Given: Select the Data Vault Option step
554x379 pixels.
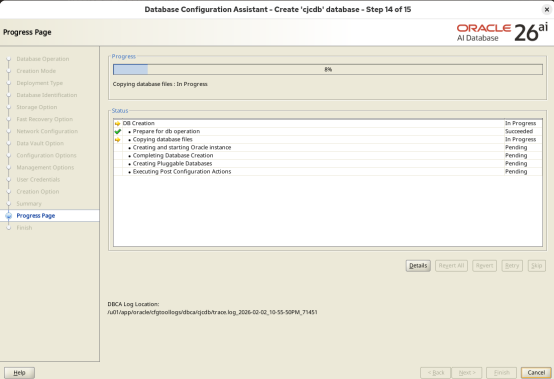Looking at the screenshot, I should (x=40, y=143).
